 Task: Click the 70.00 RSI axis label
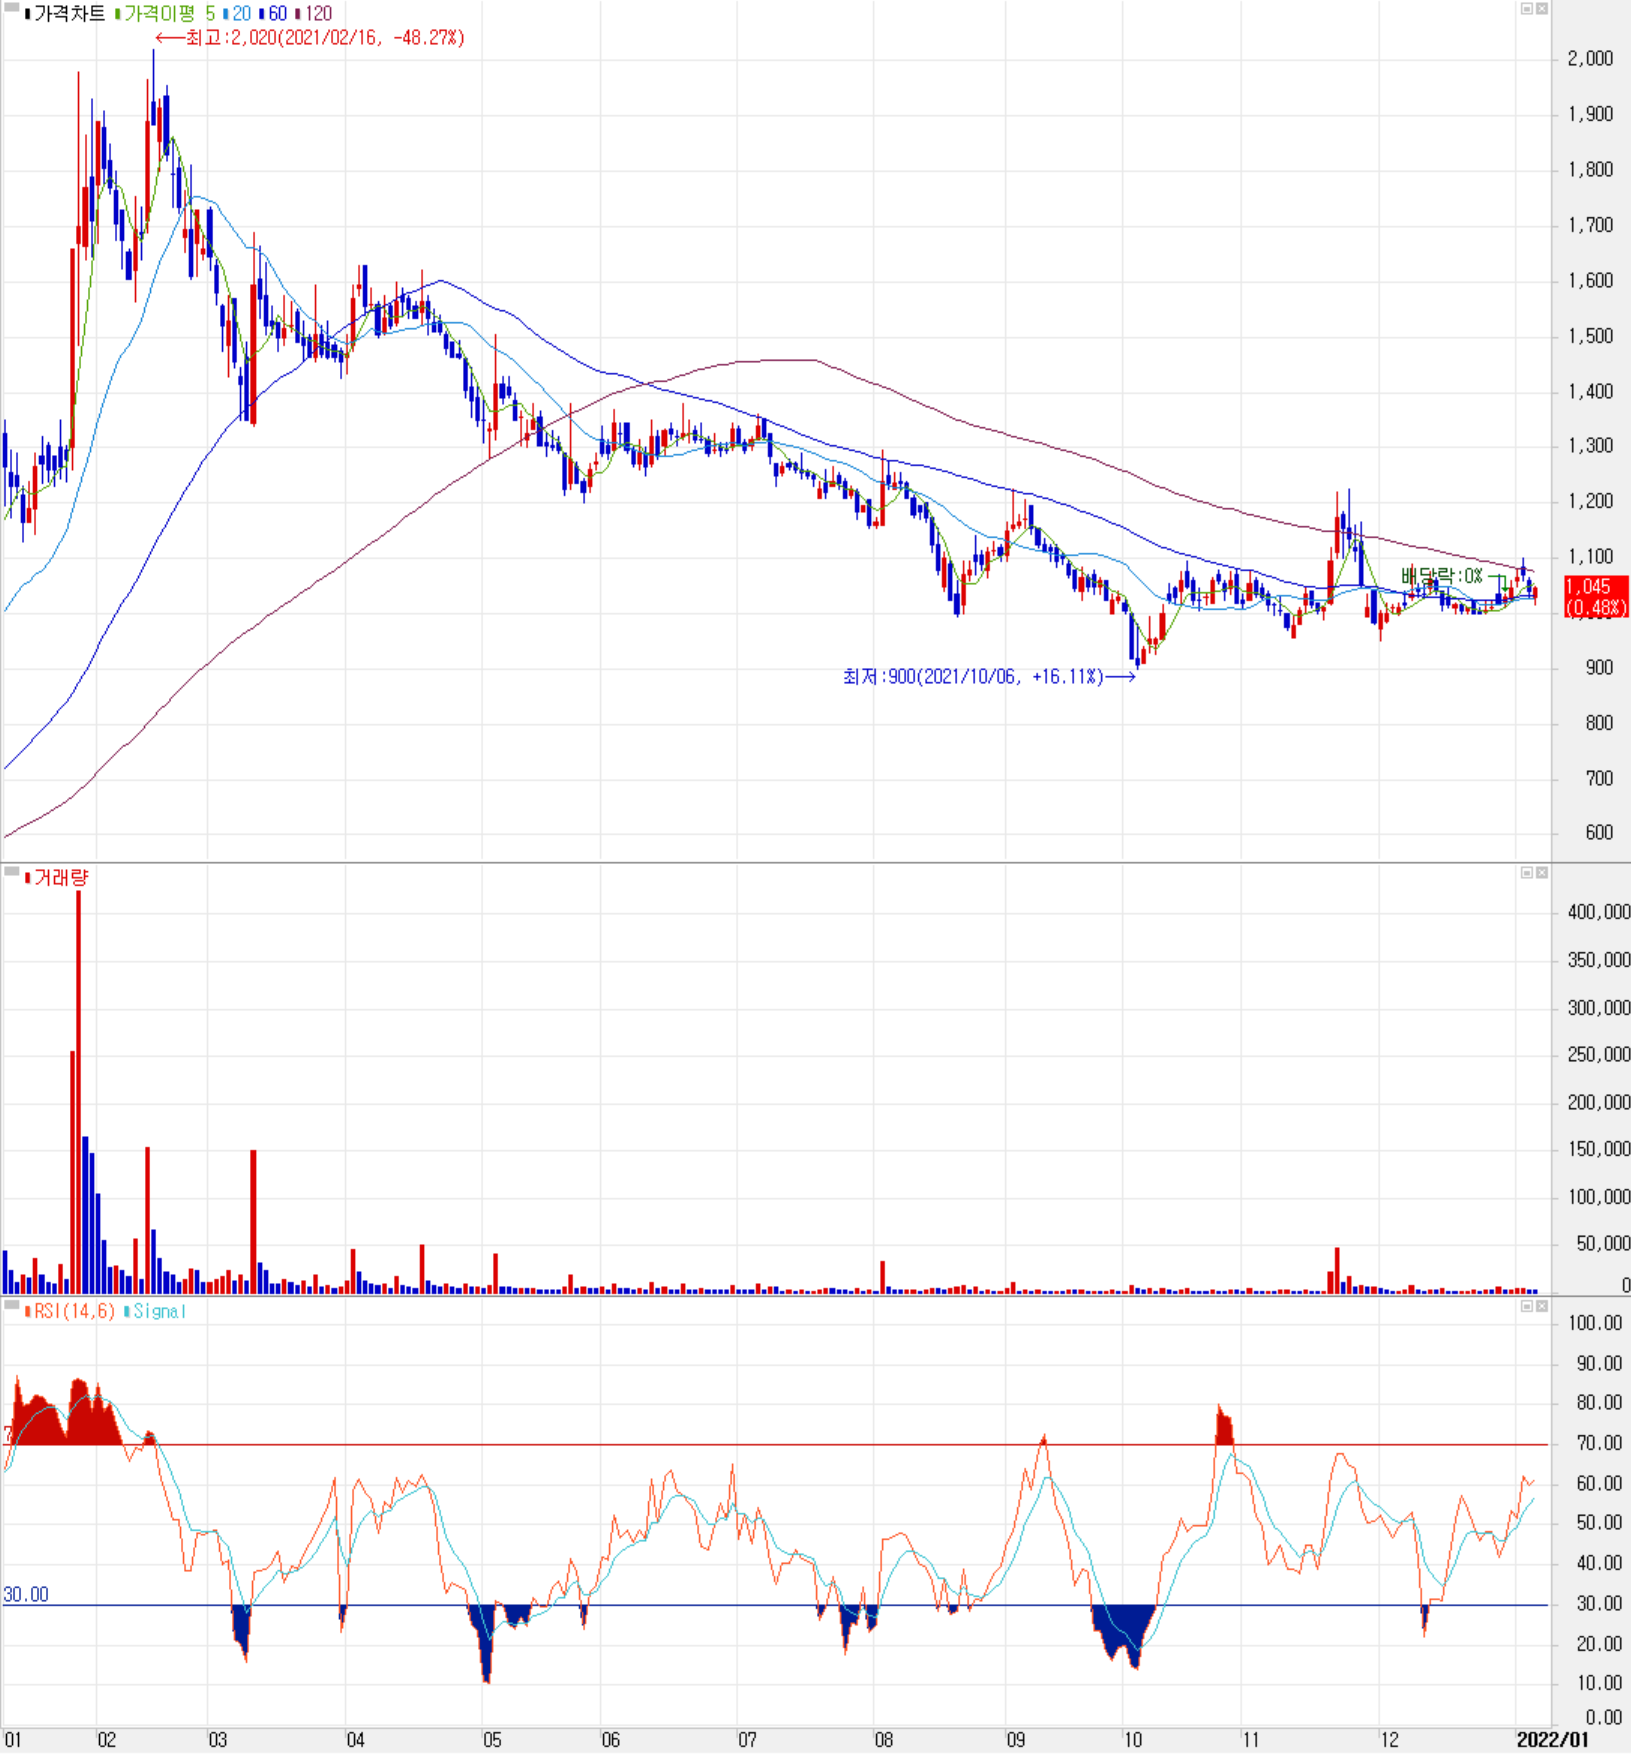tap(1598, 1443)
